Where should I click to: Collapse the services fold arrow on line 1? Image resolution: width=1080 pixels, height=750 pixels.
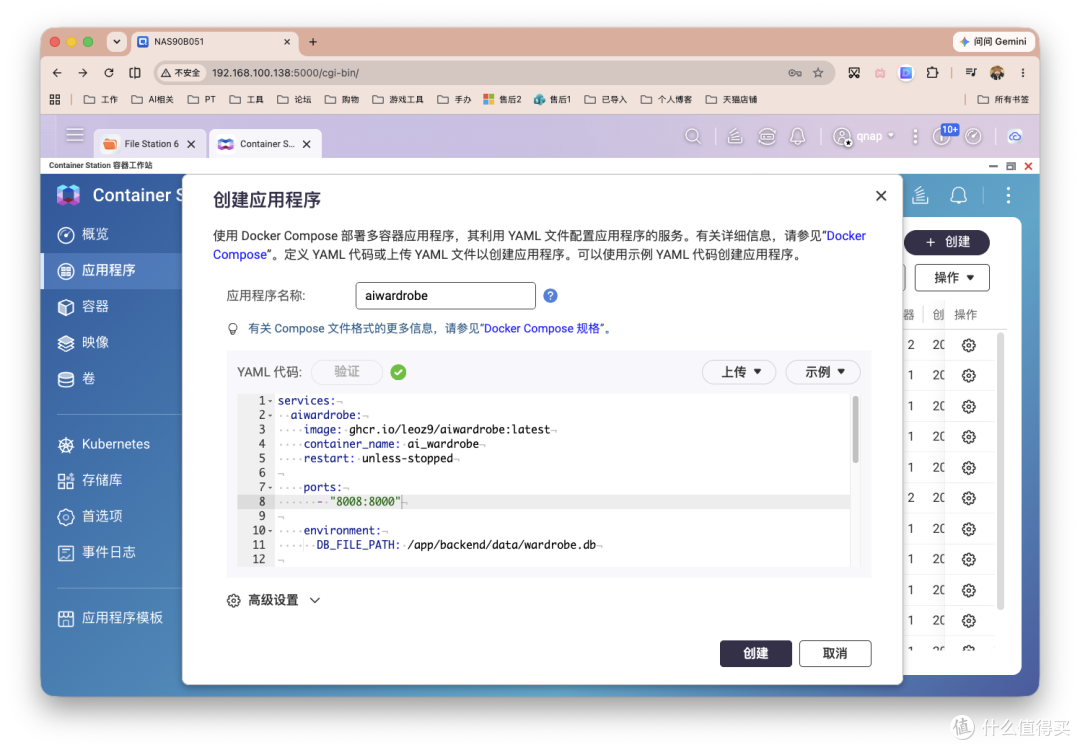tap(271, 401)
